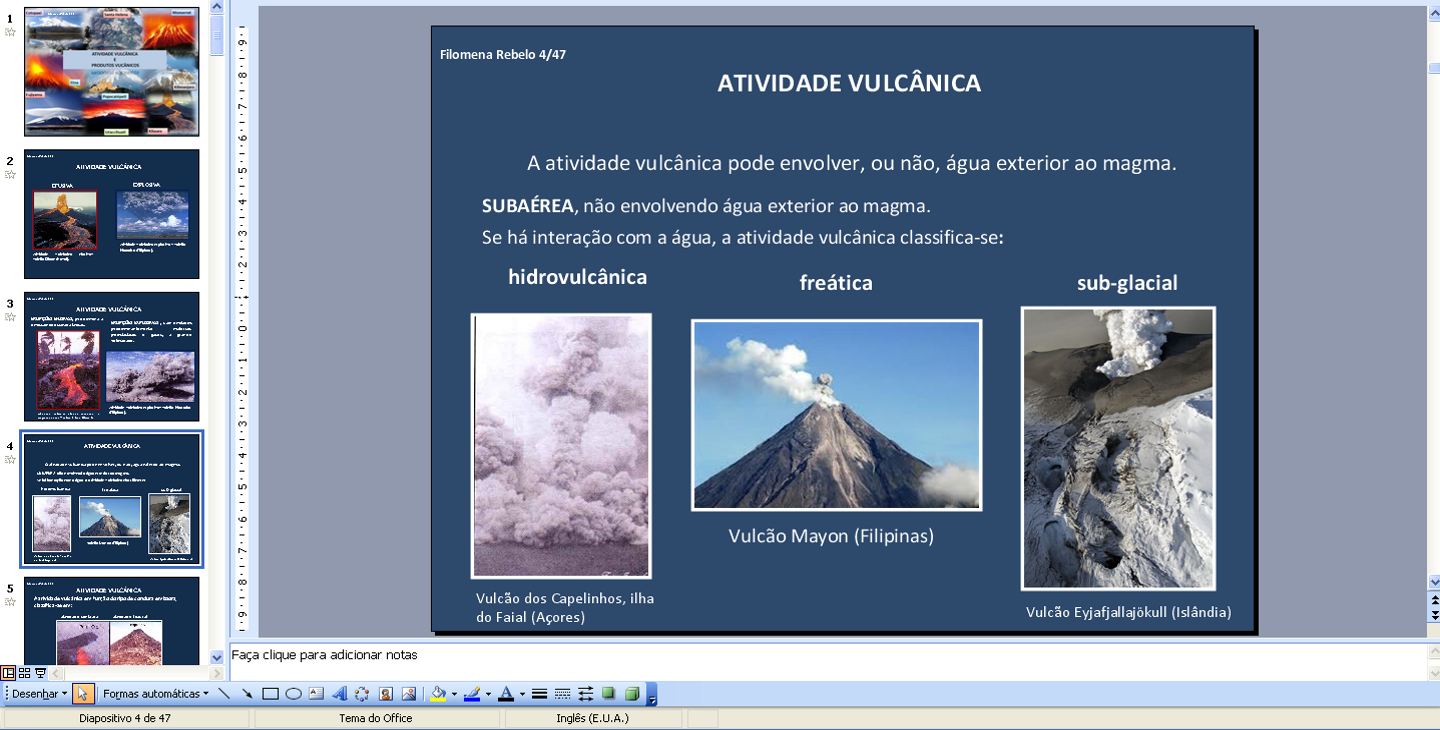The width and height of the screenshot is (1440, 730).
Task: Click status bar 'Diapositivo 4 de 47'
Action: click(125, 718)
